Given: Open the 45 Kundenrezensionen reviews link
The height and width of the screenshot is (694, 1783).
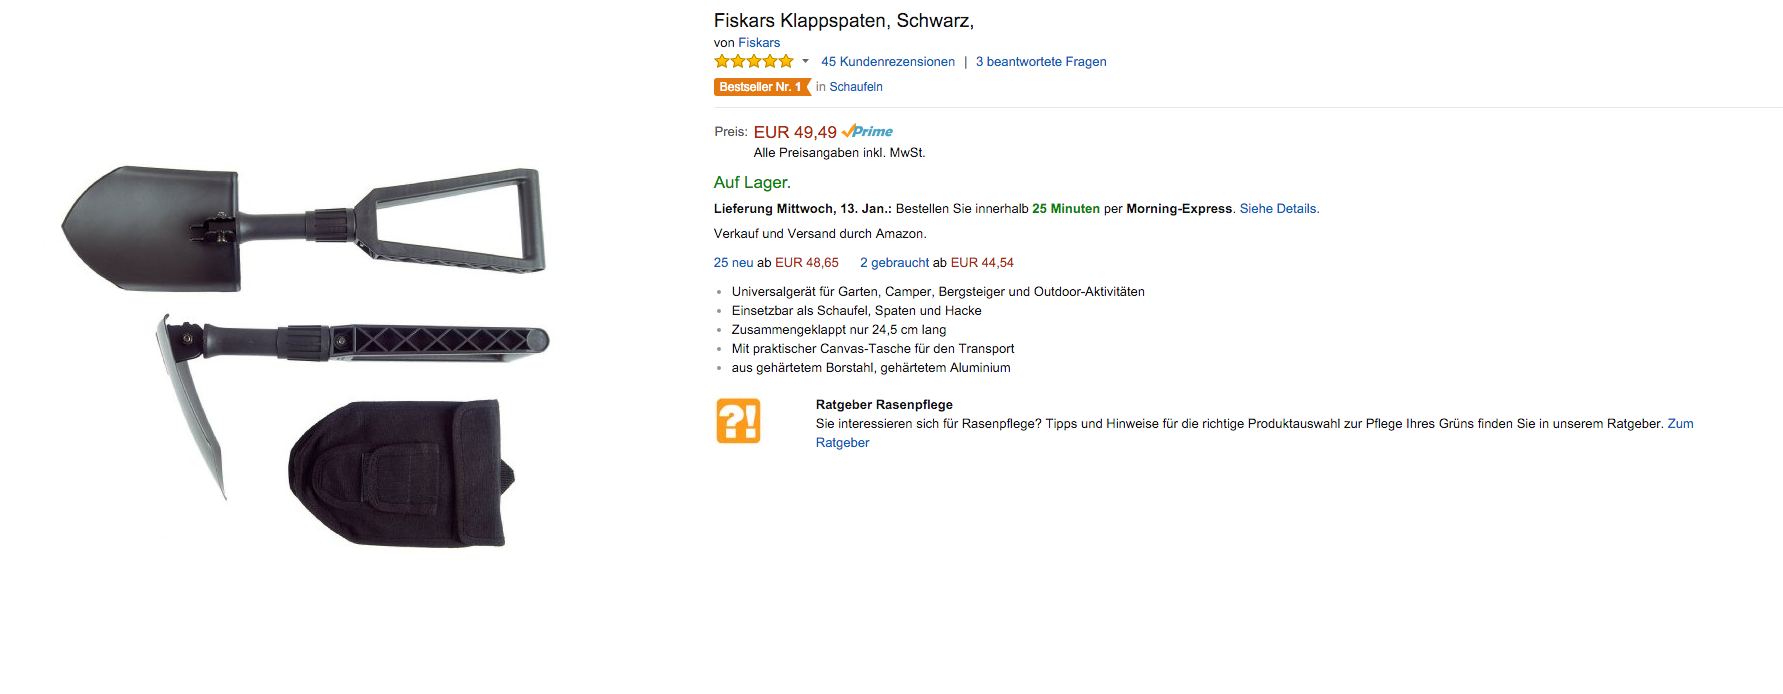Looking at the screenshot, I should (x=888, y=62).
